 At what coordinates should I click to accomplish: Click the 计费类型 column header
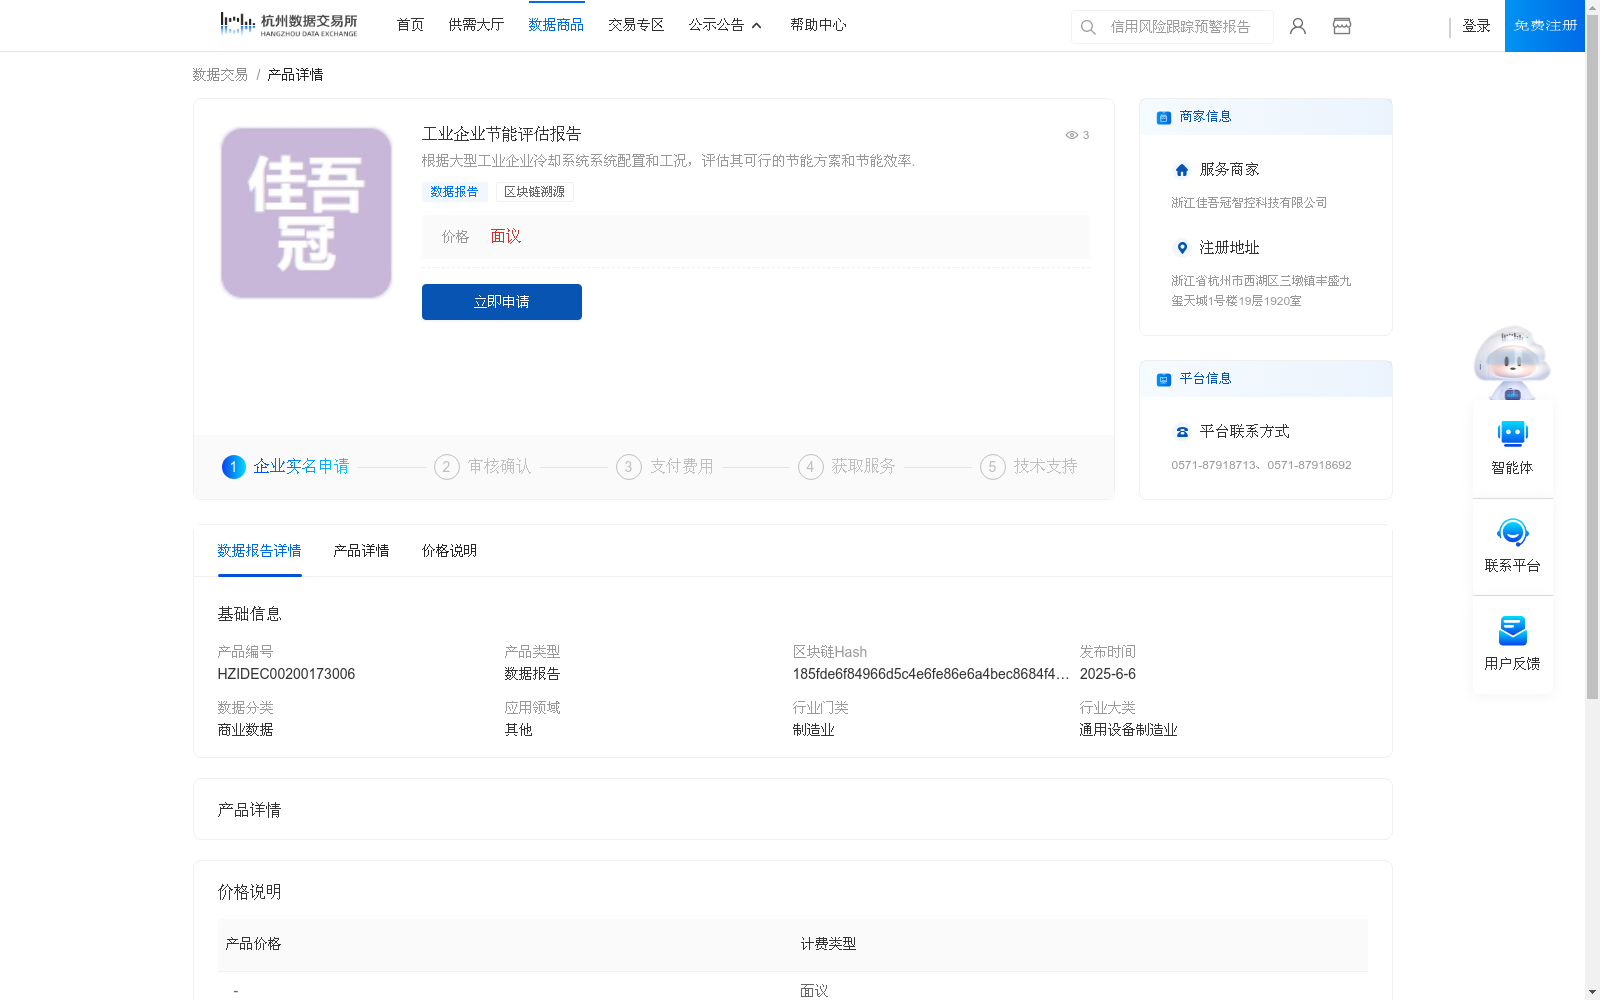click(x=828, y=944)
